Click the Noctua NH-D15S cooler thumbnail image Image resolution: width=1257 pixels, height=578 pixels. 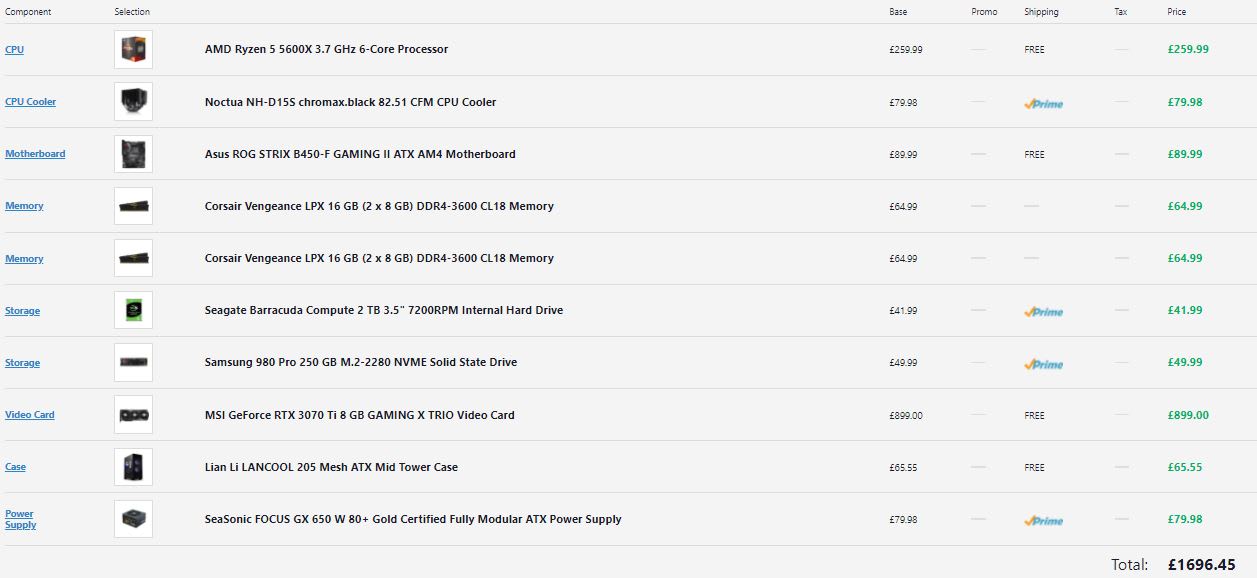point(133,102)
